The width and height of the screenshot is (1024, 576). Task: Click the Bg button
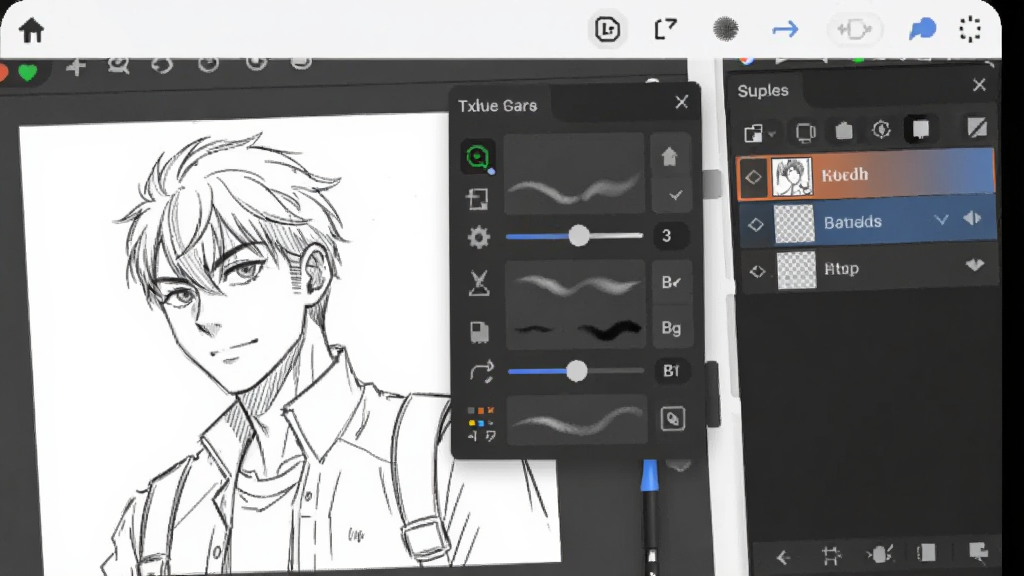point(671,328)
